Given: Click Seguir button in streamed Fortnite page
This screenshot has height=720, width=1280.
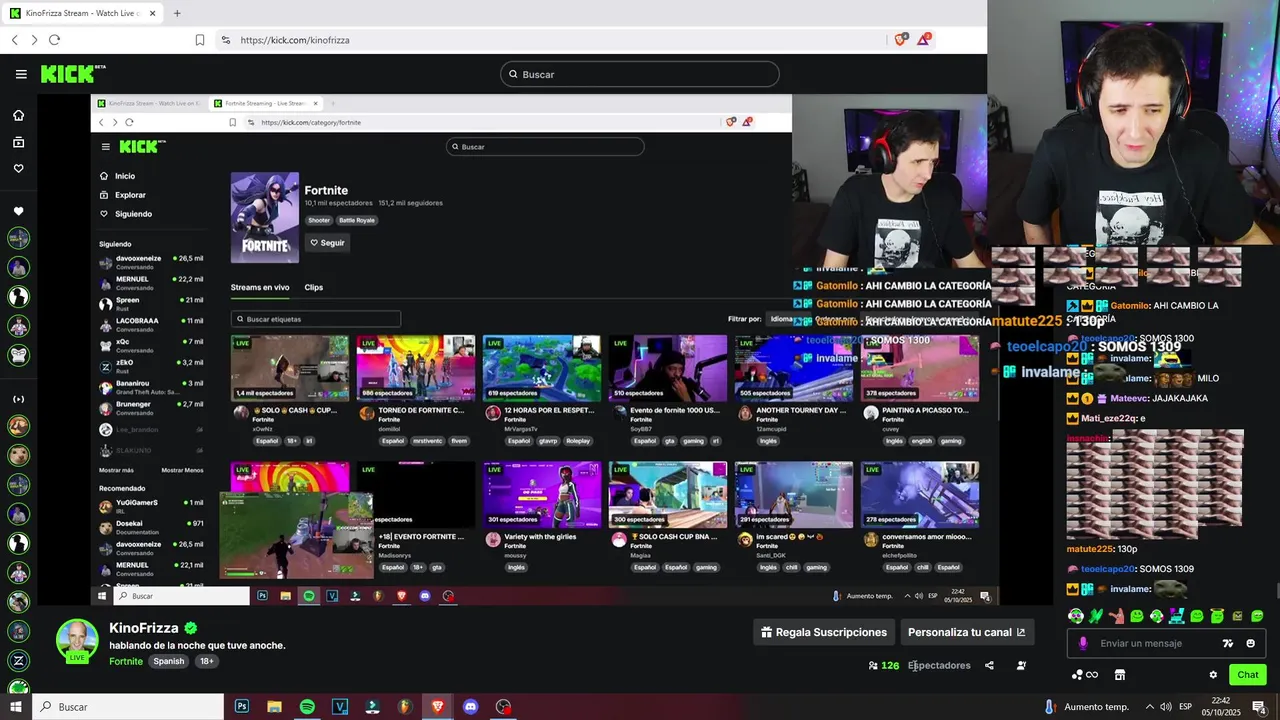Looking at the screenshot, I should [x=327, y=243].
